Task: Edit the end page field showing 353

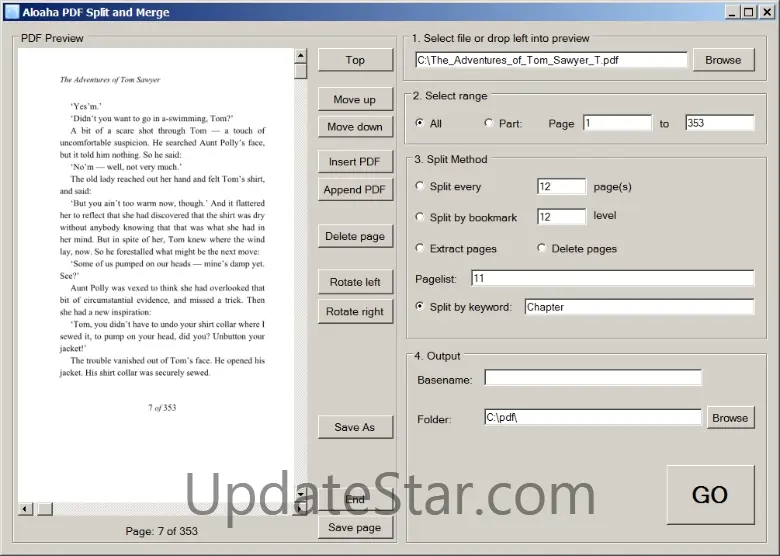Action: click(x=720, y=123)
